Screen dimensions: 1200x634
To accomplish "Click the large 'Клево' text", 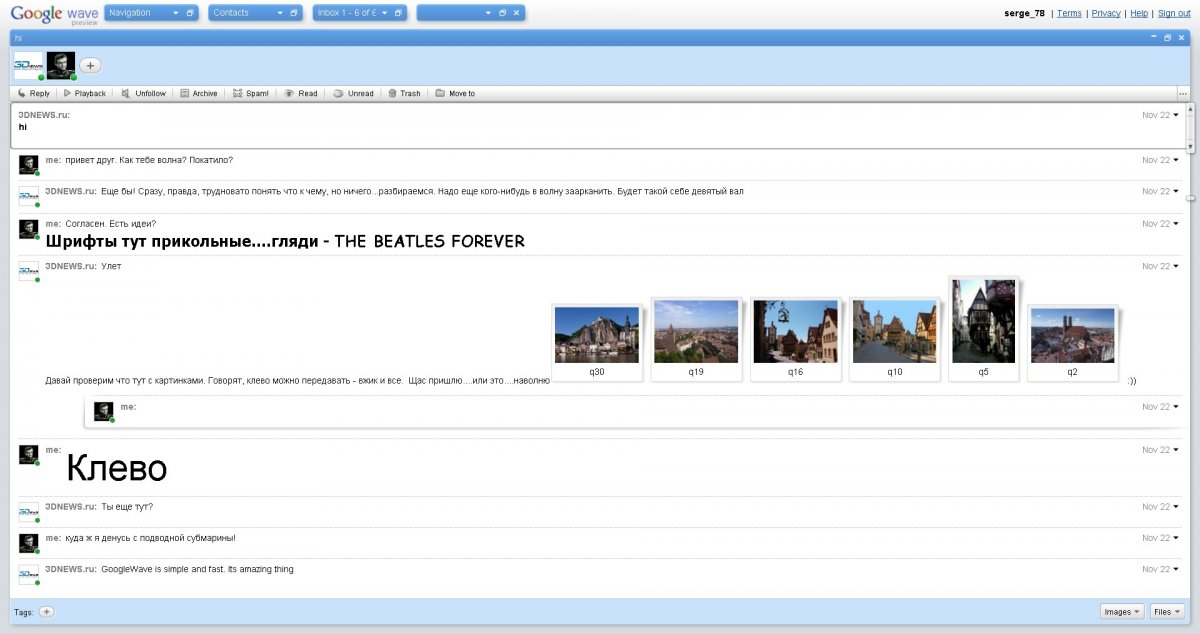I will pos(116,468).
